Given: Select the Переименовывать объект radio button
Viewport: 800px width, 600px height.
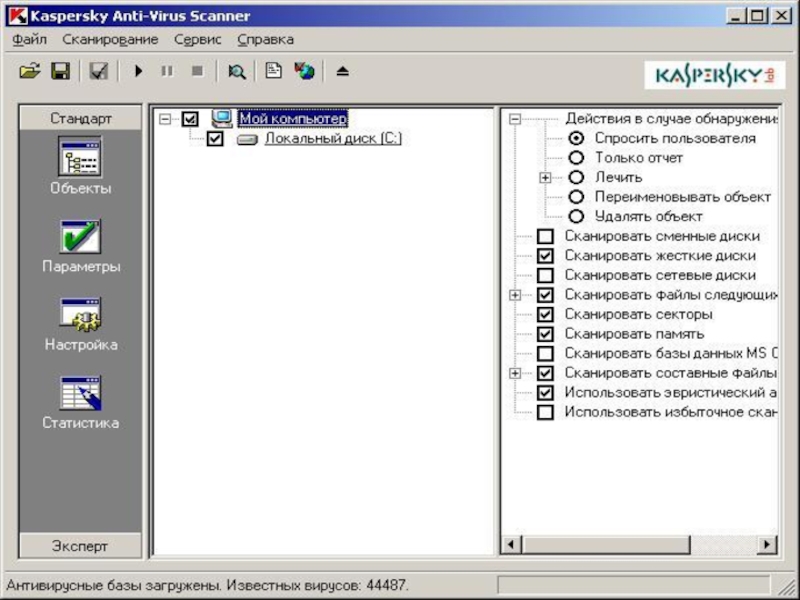Looking at the screenshot, I should pos(576,197).
